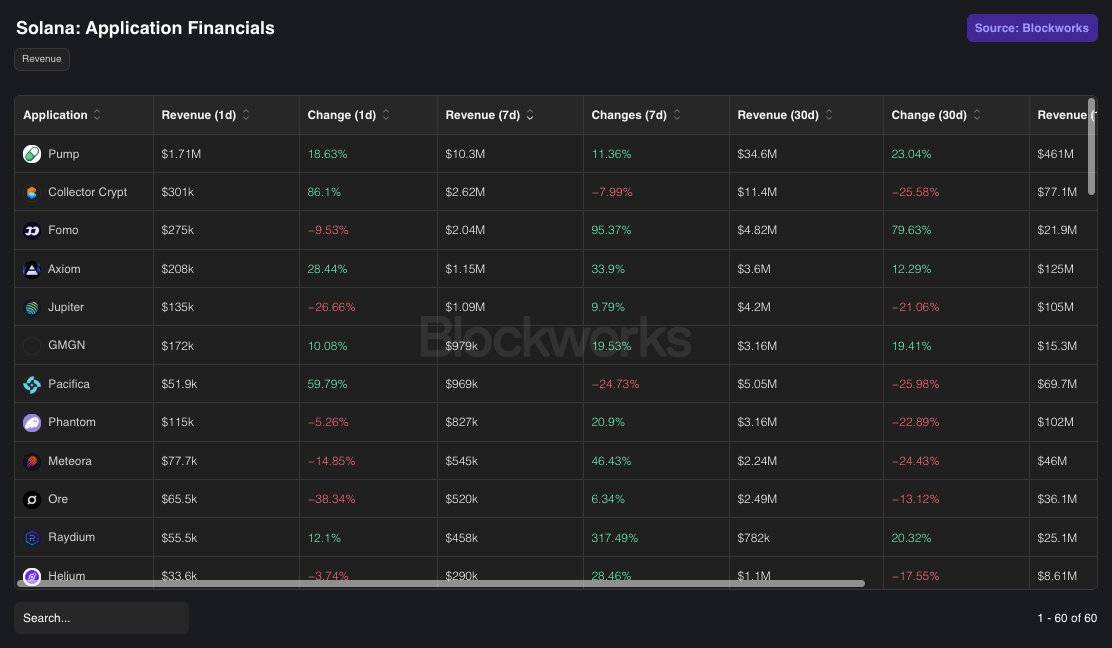Click Collector Crypt's -25.58% 30-day change
Screen dimensions: 1112x648
pyautogui.click(x=915, y=192)
